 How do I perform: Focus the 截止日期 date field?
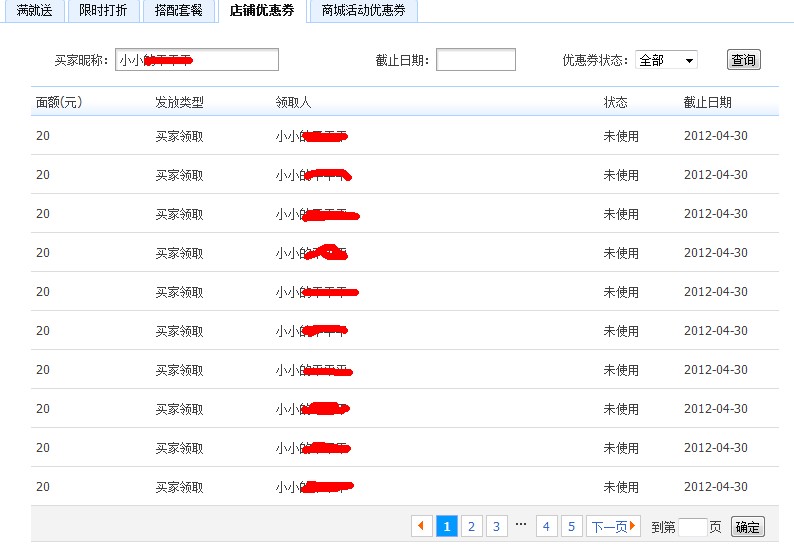tap(475, 60)
